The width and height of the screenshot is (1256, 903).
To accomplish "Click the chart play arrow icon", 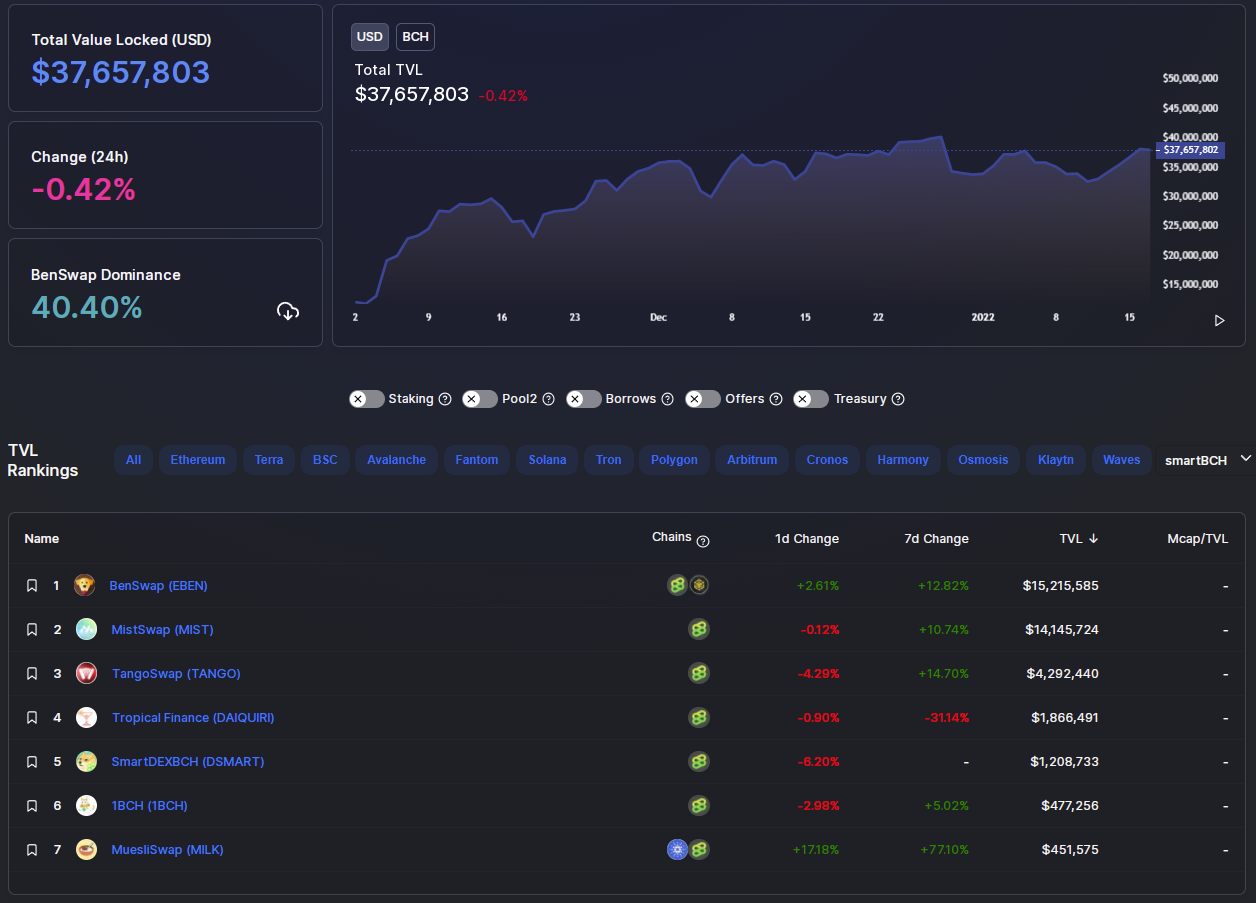I will coord(1219,321).
